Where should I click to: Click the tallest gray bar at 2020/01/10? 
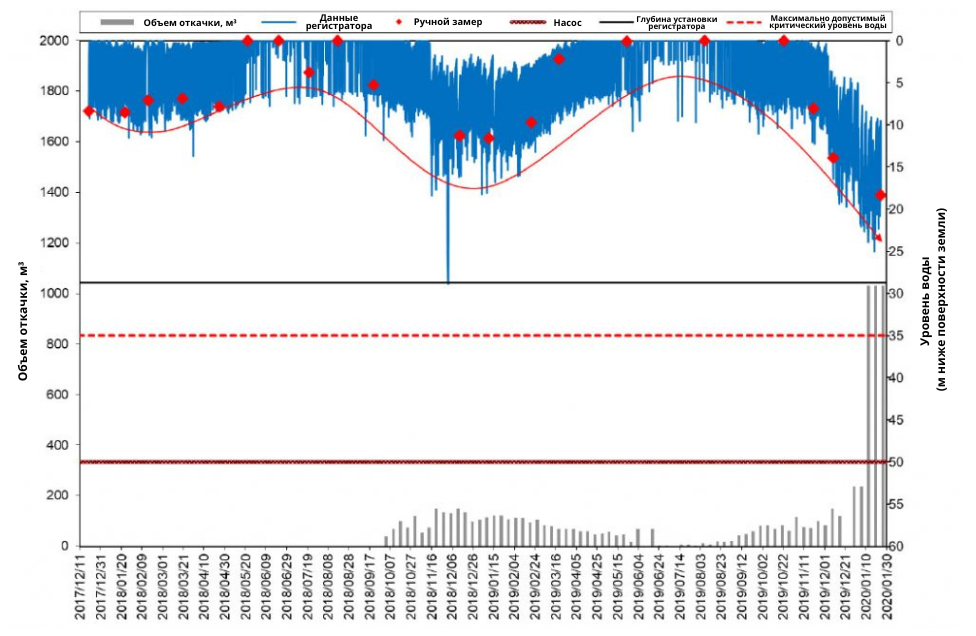(868, 416)
